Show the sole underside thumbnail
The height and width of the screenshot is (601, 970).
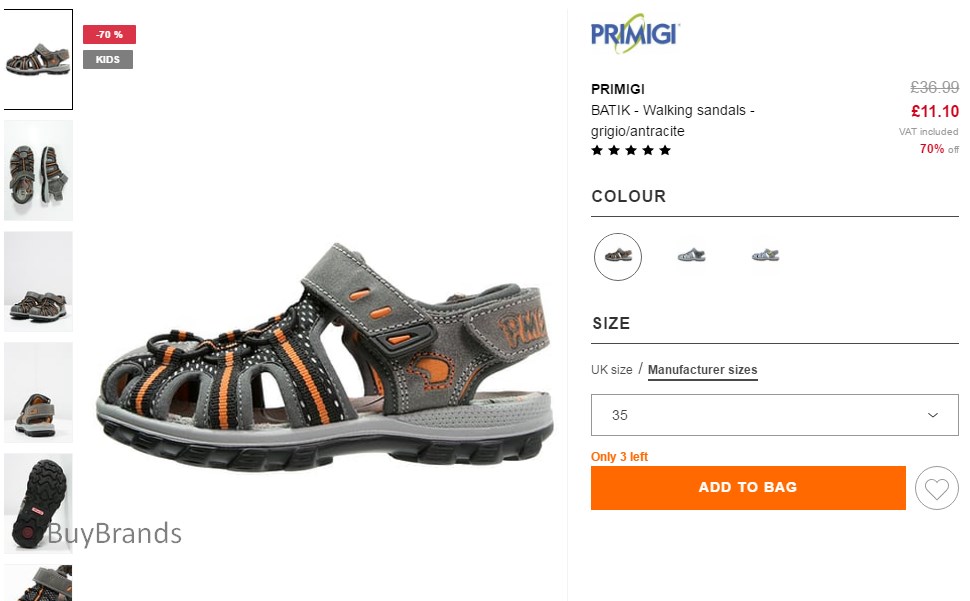point(38,503)
